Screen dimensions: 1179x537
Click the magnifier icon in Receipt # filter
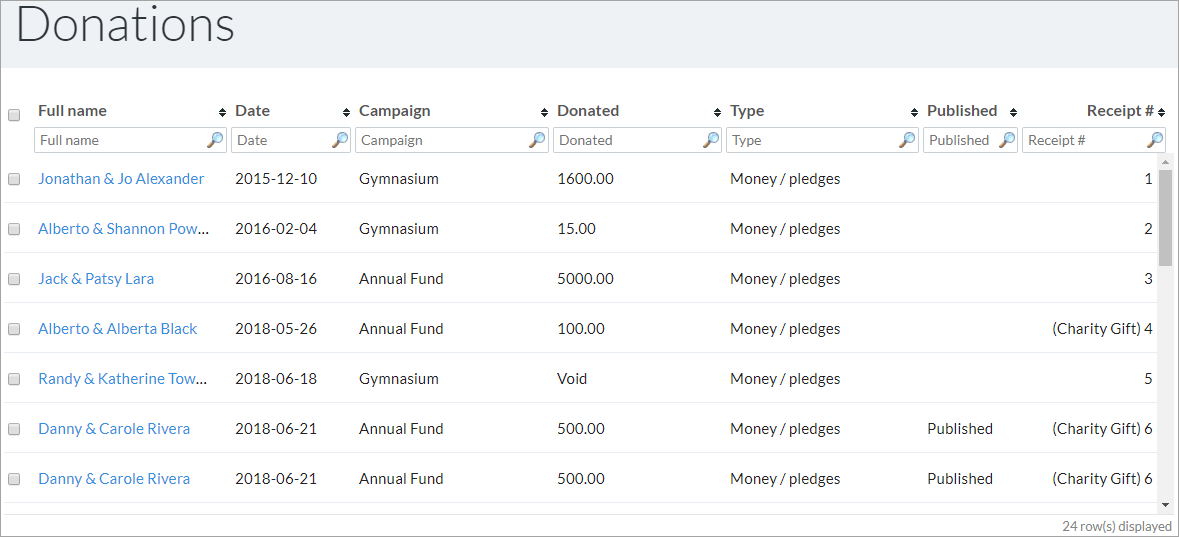[1155, 140]
